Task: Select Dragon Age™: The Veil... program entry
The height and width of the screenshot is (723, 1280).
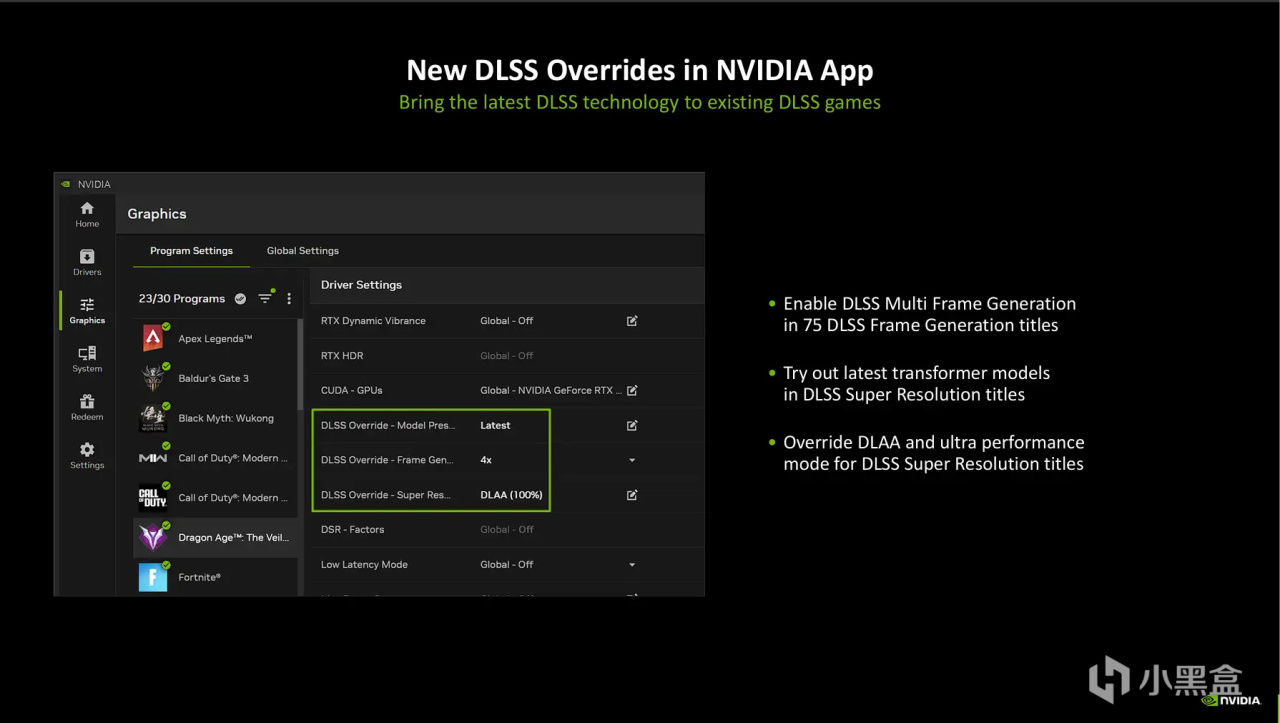Action: (216, 537)
